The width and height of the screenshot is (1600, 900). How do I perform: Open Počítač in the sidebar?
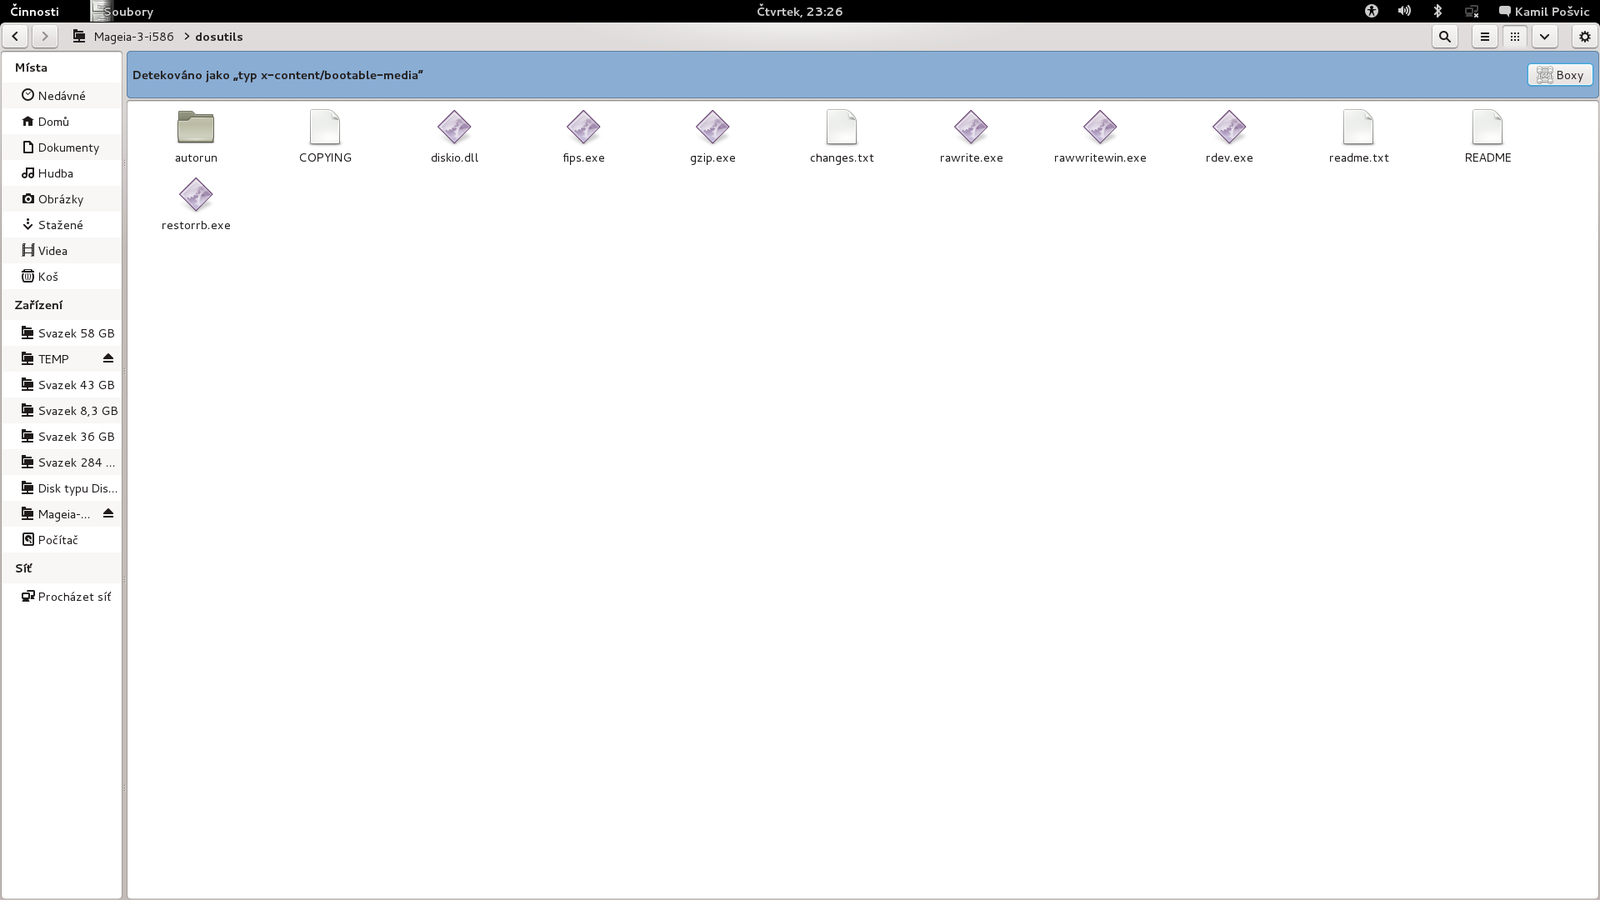pyautogui.click(x=62, y=540)
